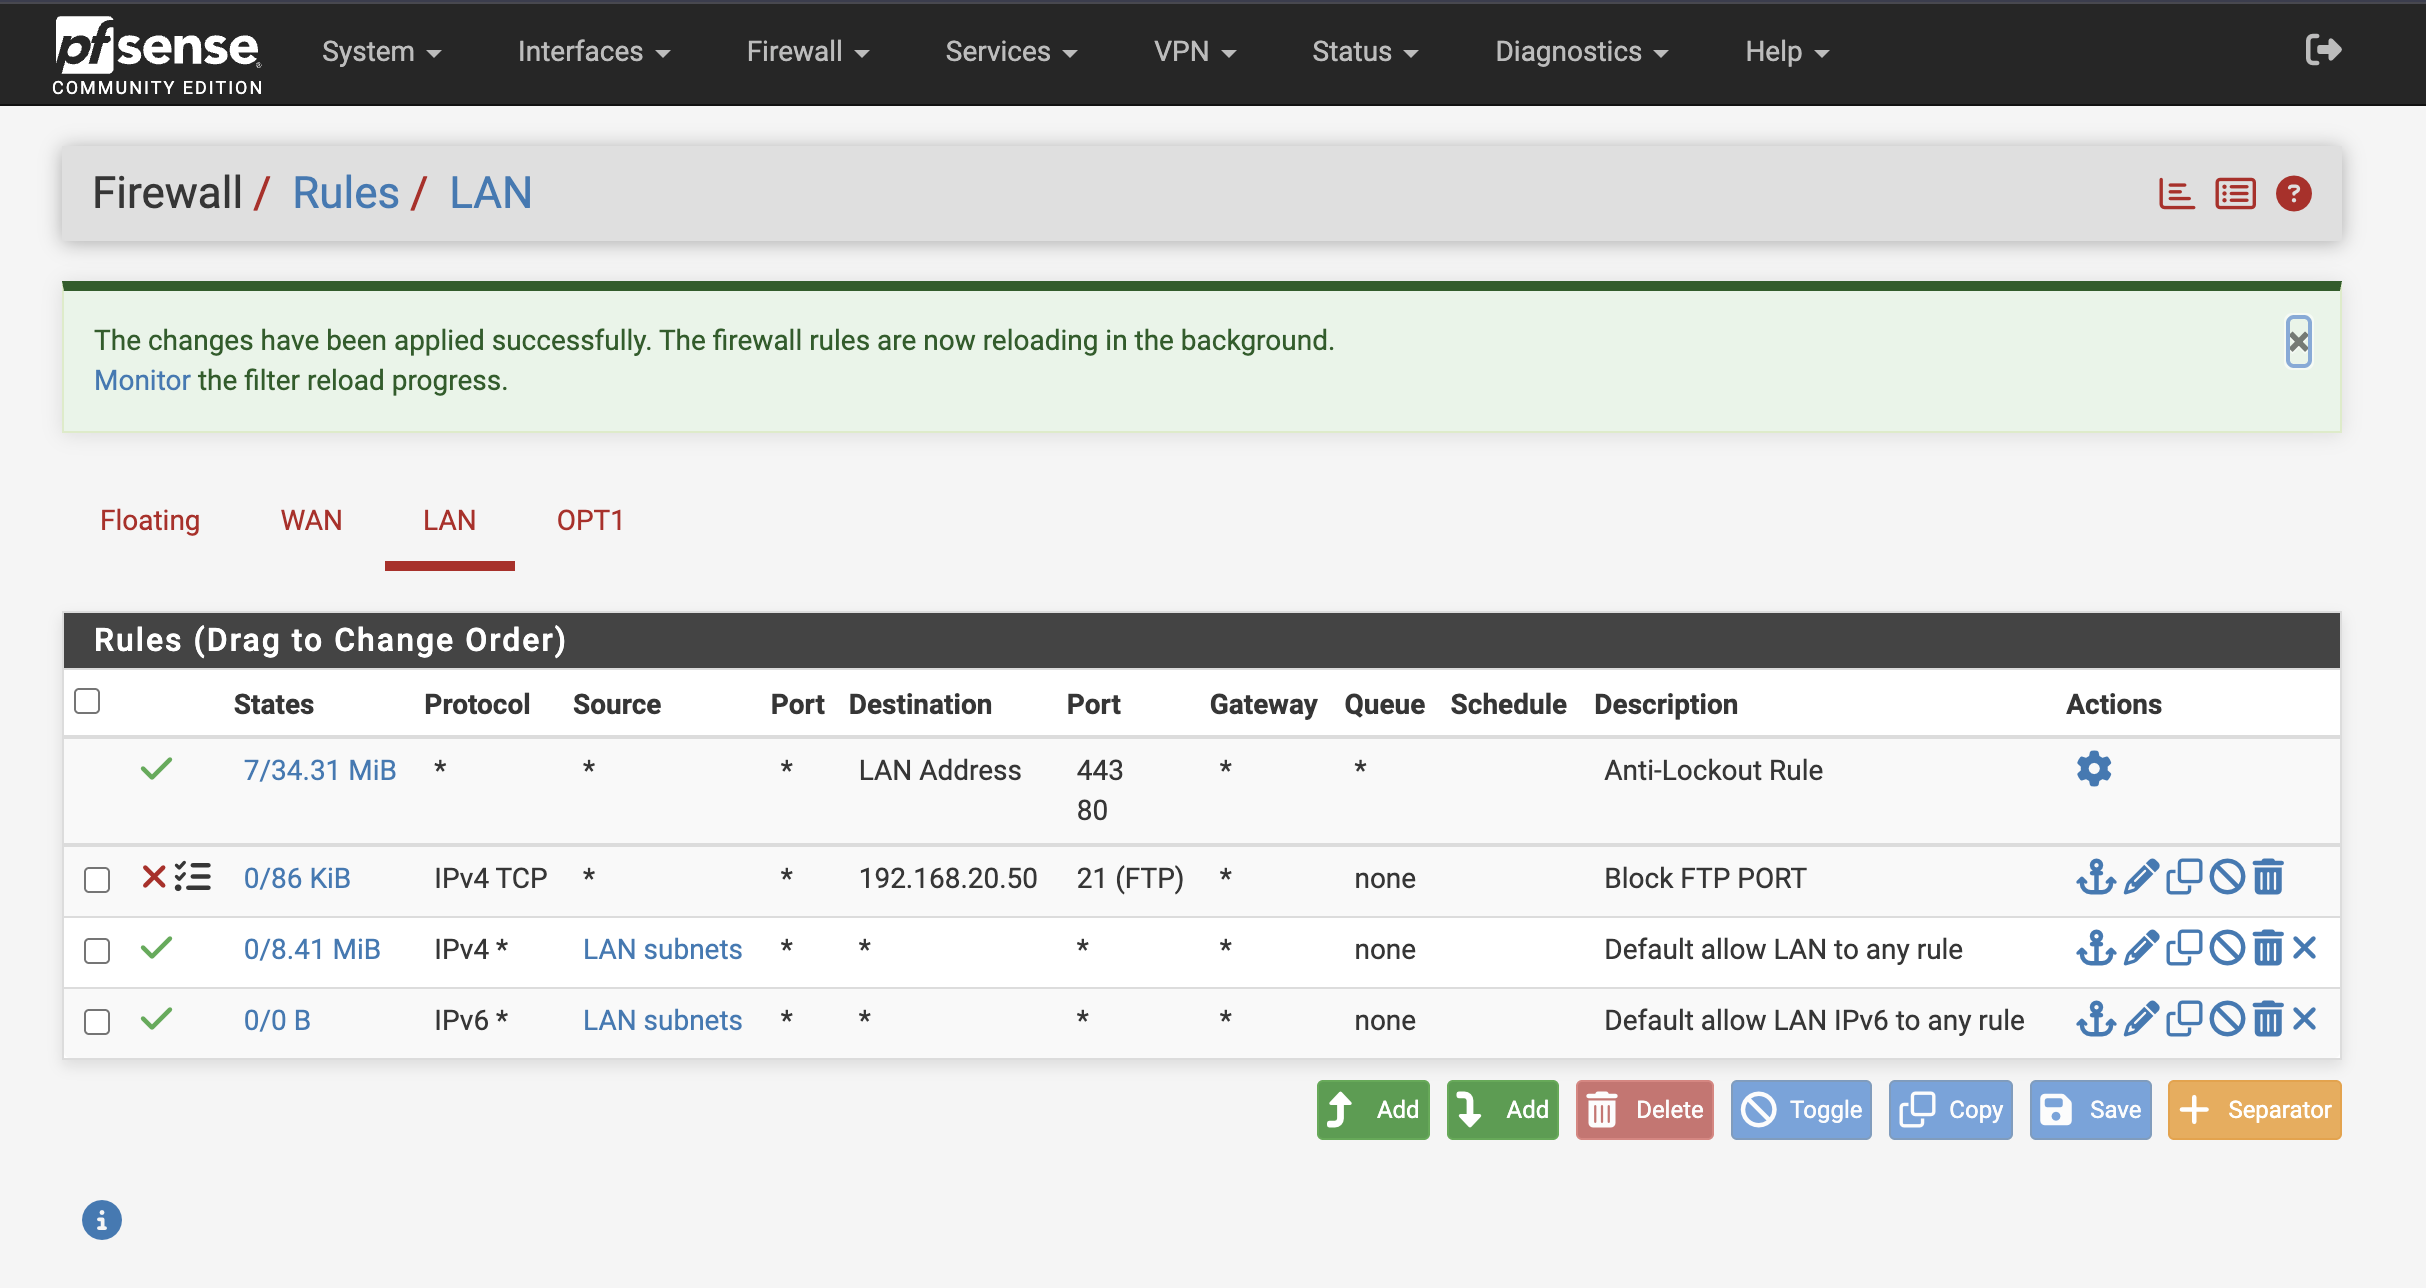The image size is (2426, 1288).
Task: Expand the Services dropdown menu
Action: click(x=1011, y=52)
